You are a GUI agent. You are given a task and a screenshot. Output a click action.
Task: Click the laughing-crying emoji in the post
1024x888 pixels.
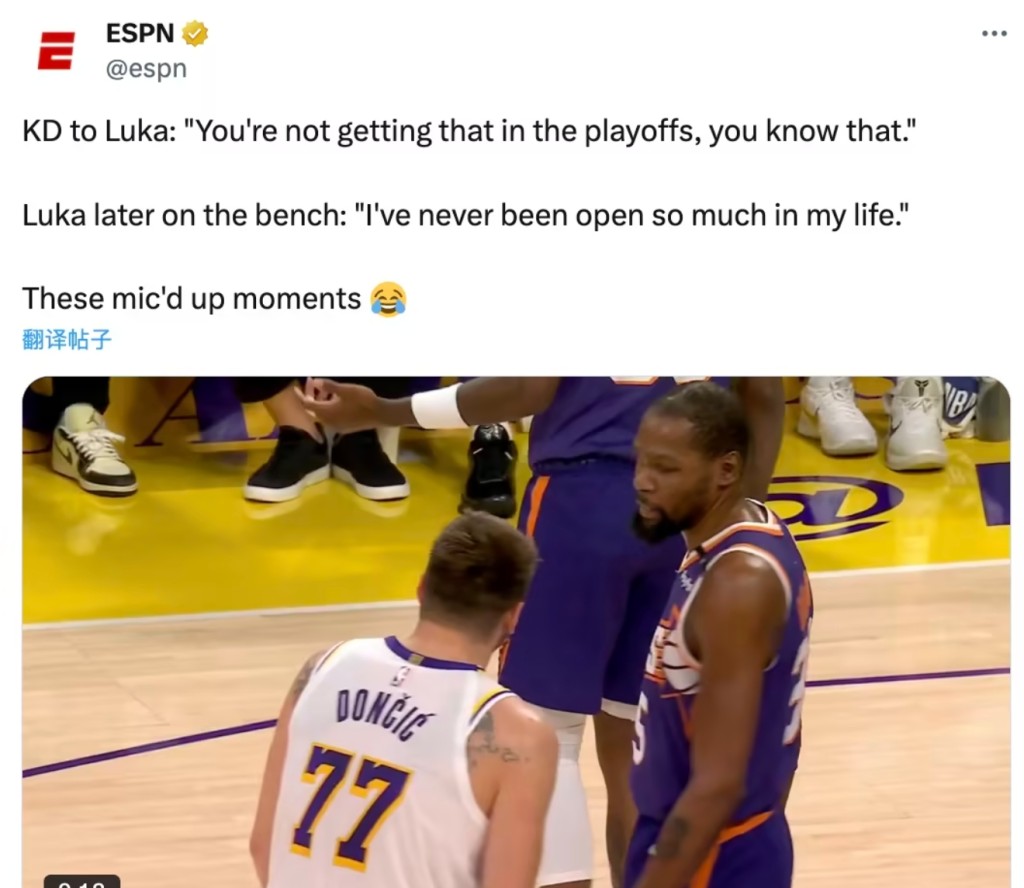(x=388, y=299)
